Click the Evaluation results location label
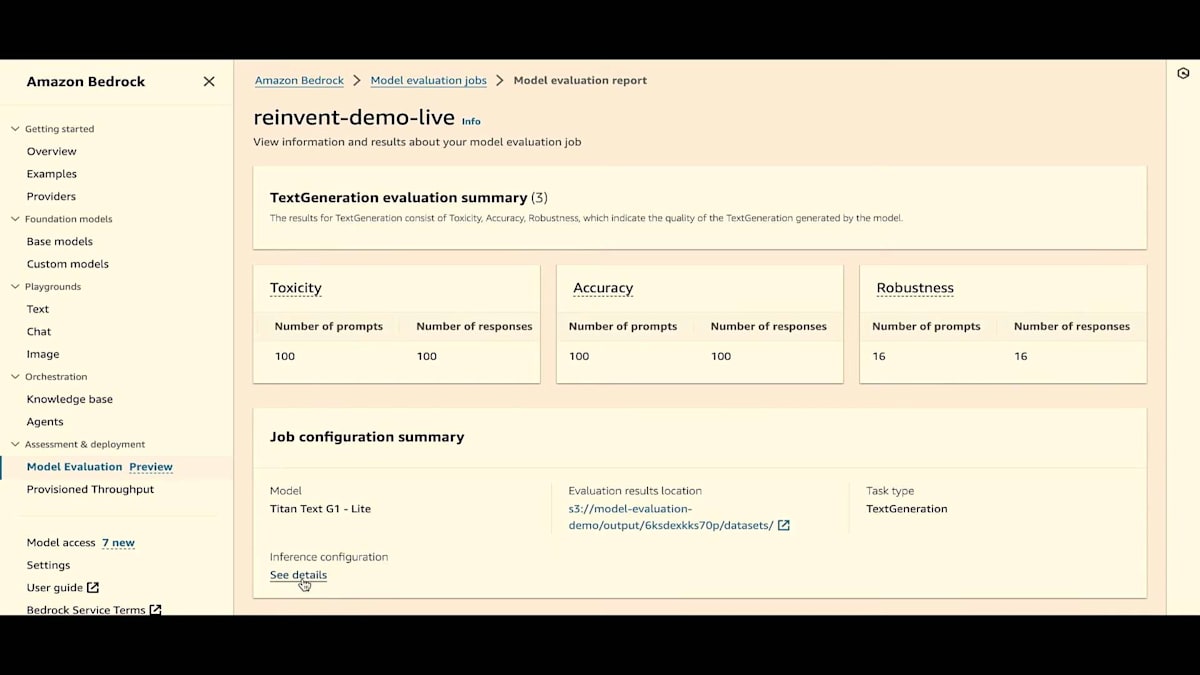Viewport: 1200px width, 675px height. pos(635,491)
